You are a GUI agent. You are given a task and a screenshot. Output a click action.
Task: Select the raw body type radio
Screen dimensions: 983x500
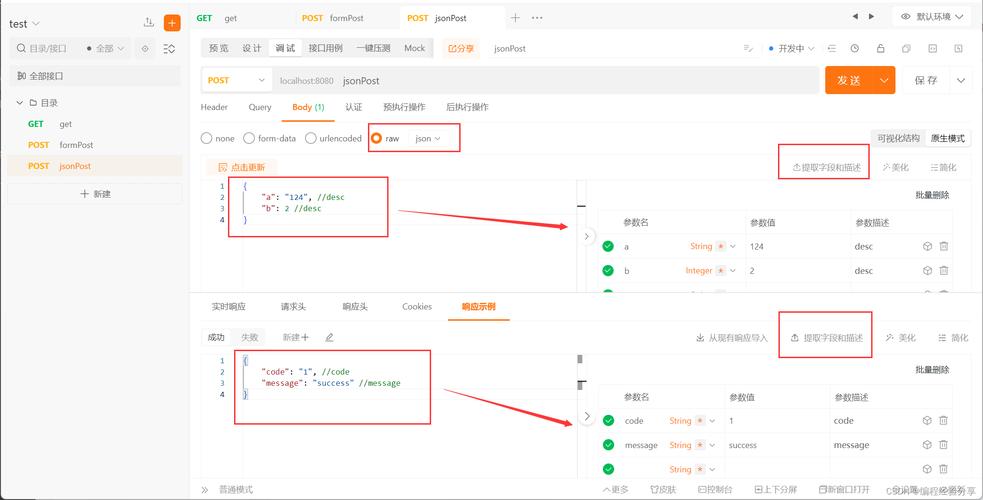click(376, 138)
